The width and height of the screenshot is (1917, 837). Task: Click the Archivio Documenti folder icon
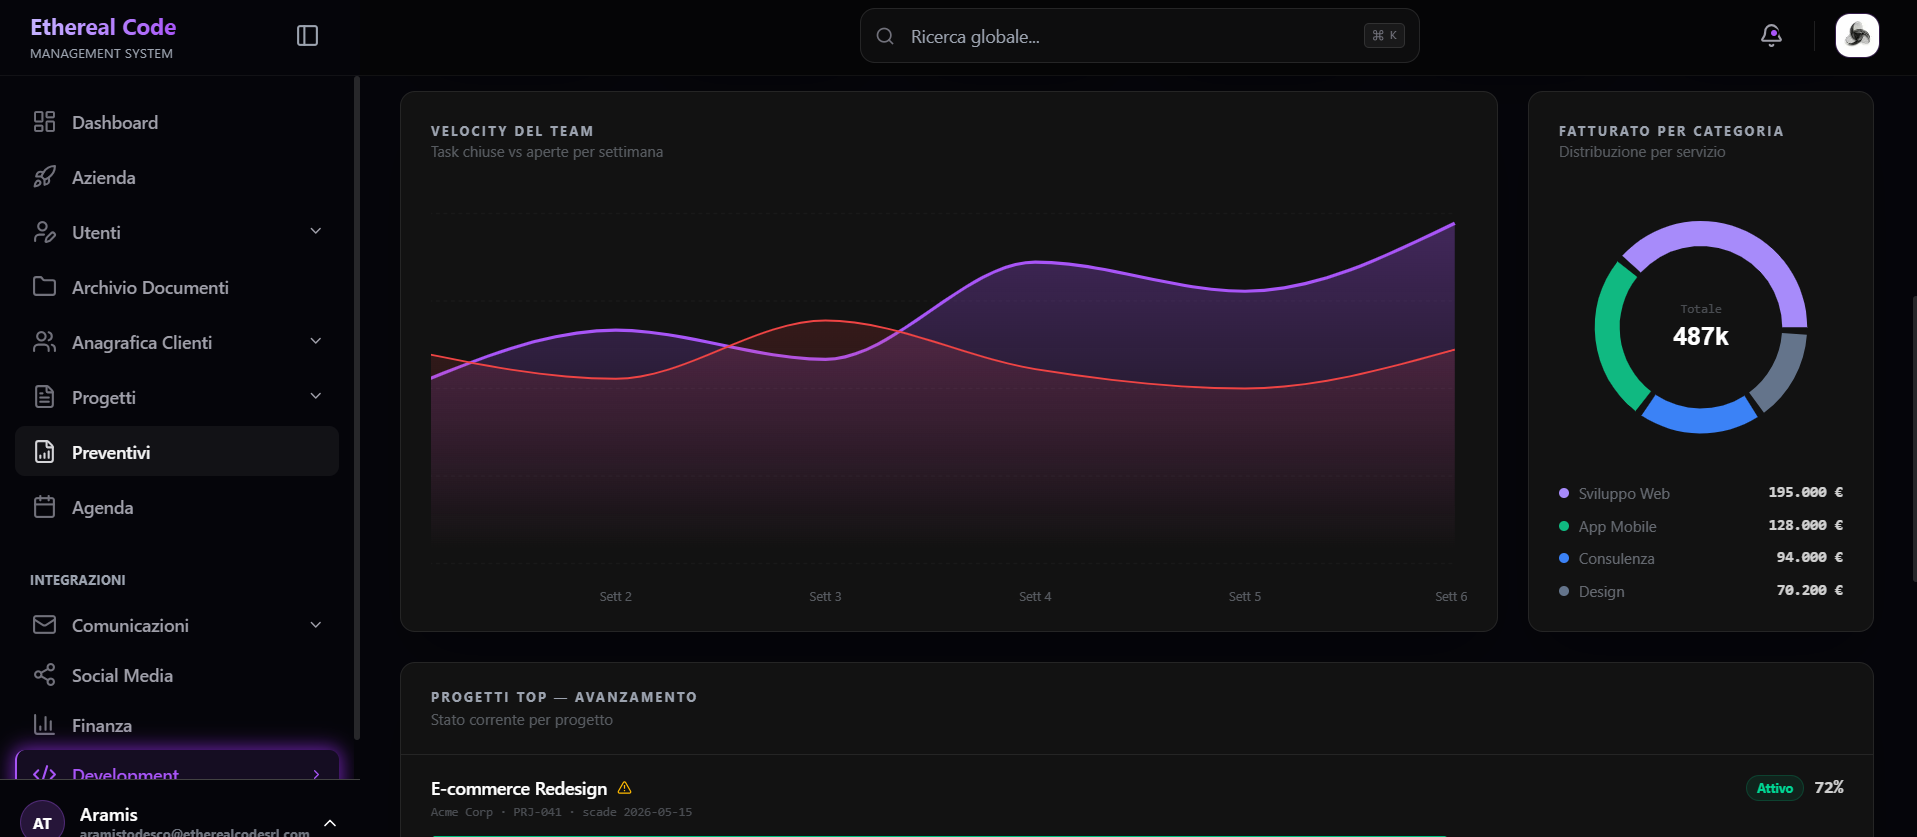pos(44,287)
